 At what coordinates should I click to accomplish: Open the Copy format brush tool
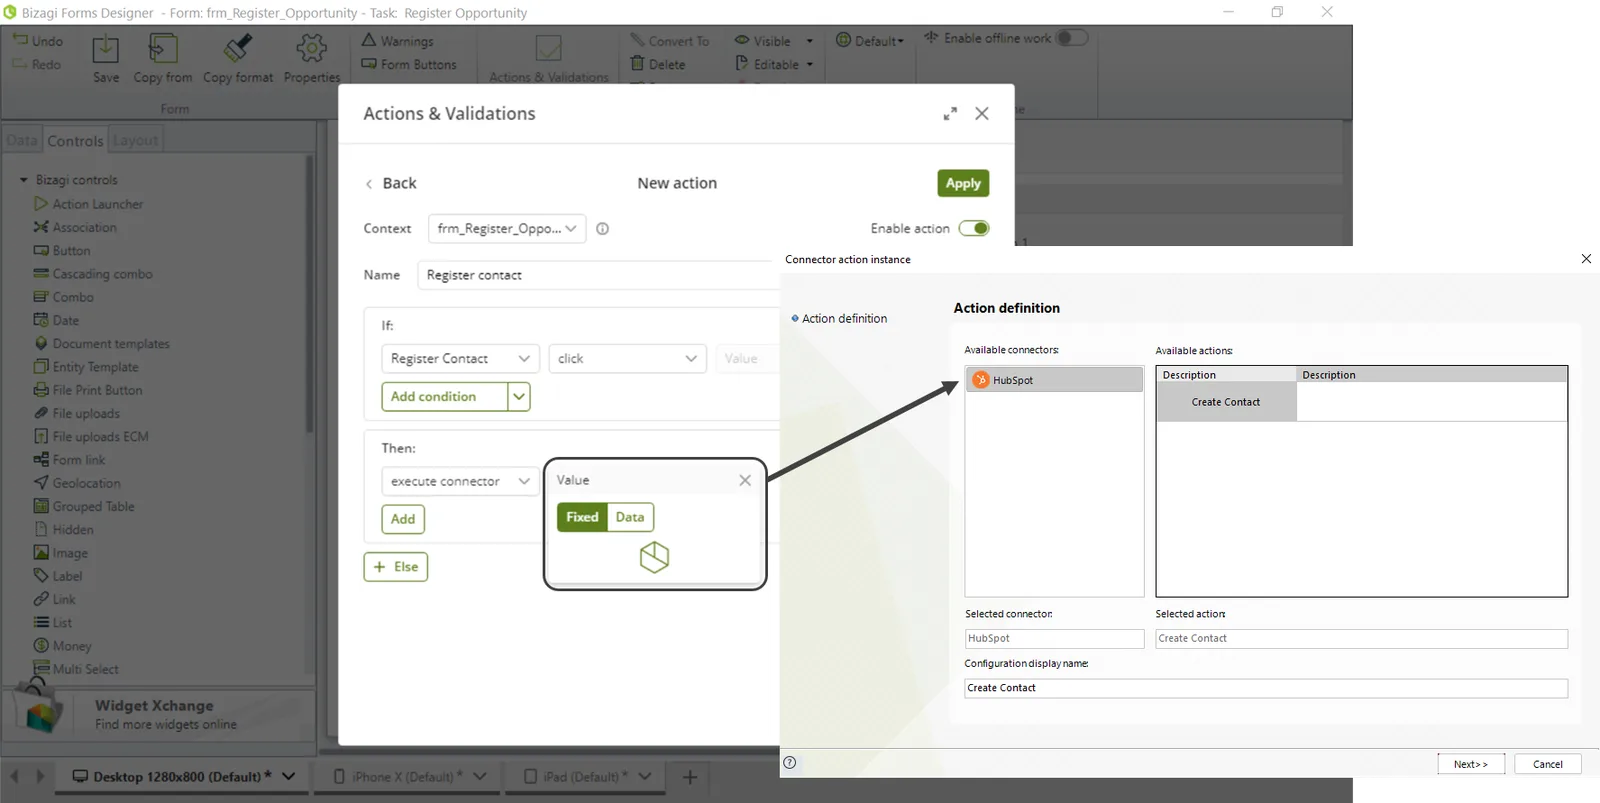pyautogui.click(x=238, y=48)
